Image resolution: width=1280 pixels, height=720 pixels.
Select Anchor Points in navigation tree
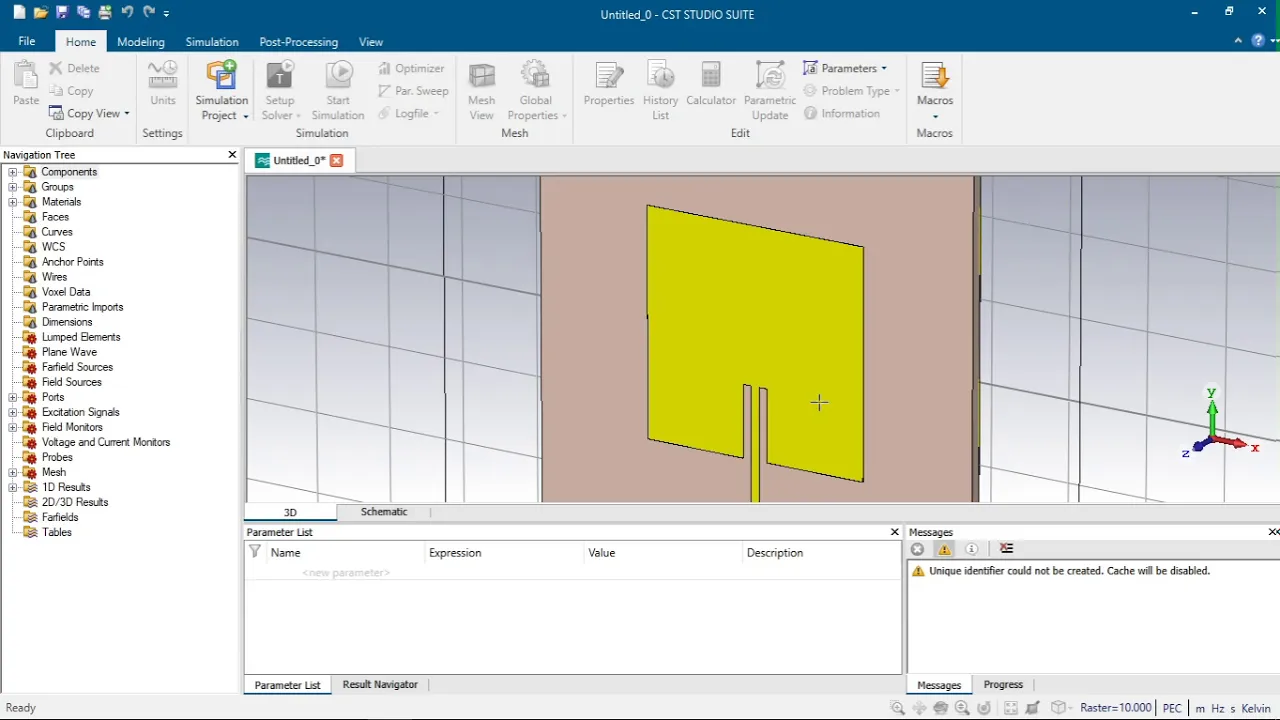(72, 262)
